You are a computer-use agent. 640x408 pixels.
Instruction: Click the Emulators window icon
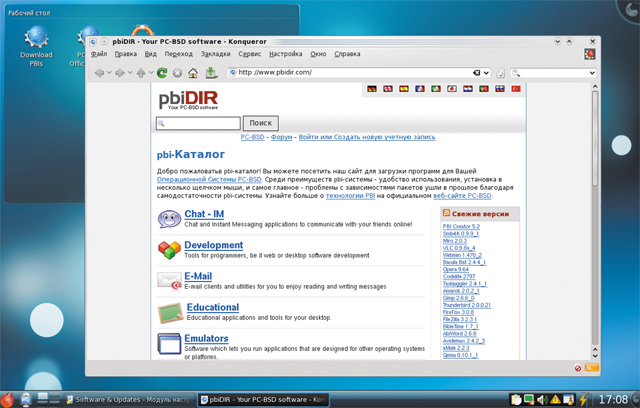click(x=169, y=344)
